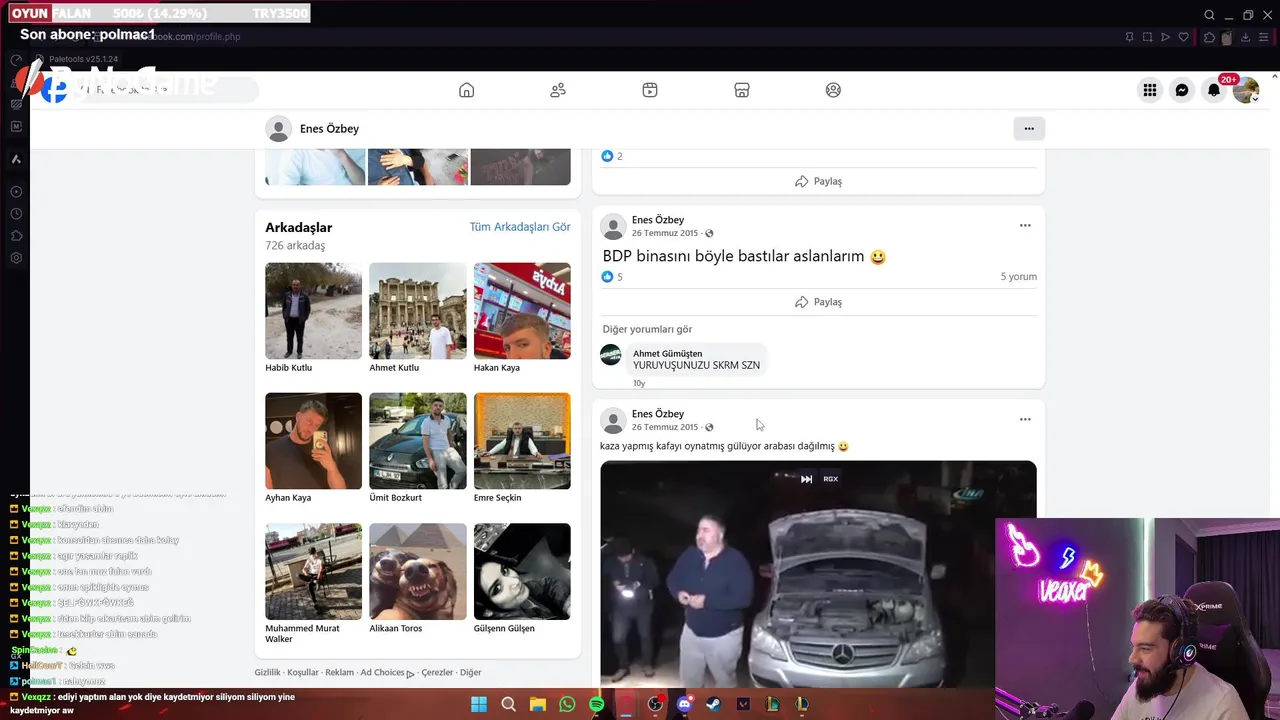Open WhatsApp from the taskbar

click(x=567, y=704)
